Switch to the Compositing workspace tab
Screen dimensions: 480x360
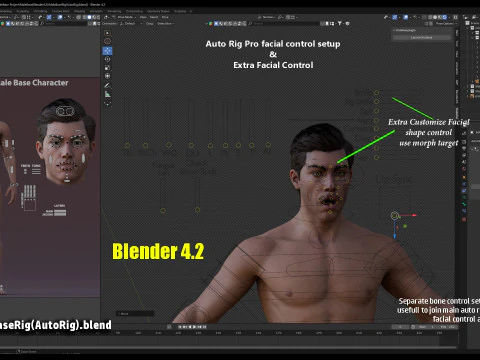[x=134, y=11]
